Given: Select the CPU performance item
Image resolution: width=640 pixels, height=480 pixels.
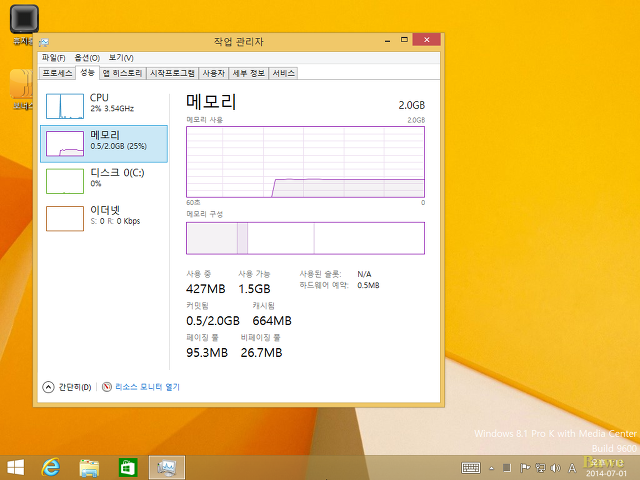Looking at the screenshot, I should click(x=104, y=106).
